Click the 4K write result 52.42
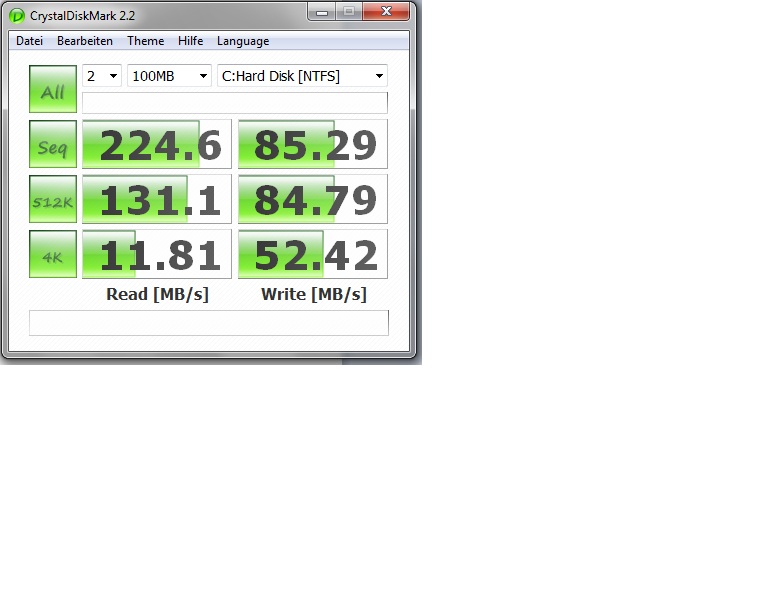Image resolution: width=768 pixels, height=614 pixels. (x=312, y=254)
